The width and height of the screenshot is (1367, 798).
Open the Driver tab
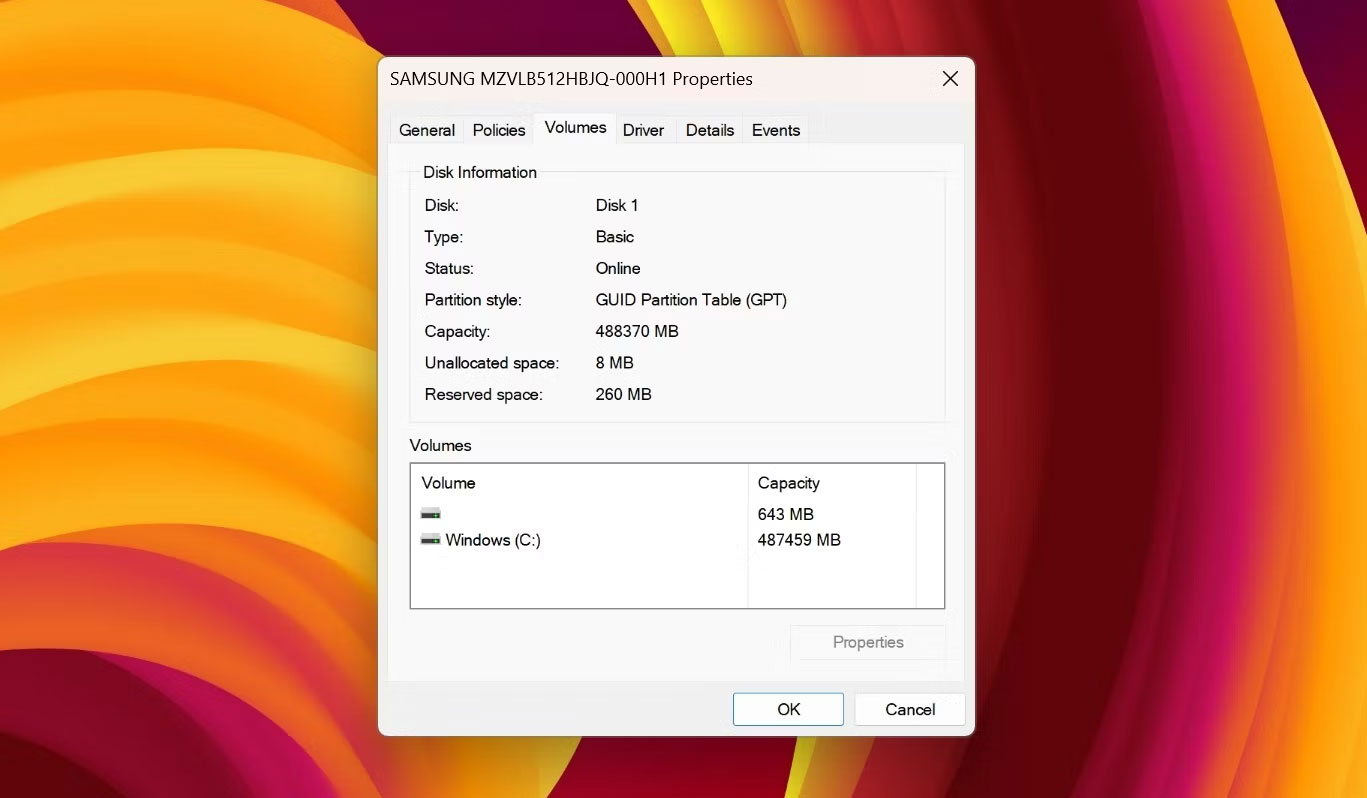[x=643, y=130]
